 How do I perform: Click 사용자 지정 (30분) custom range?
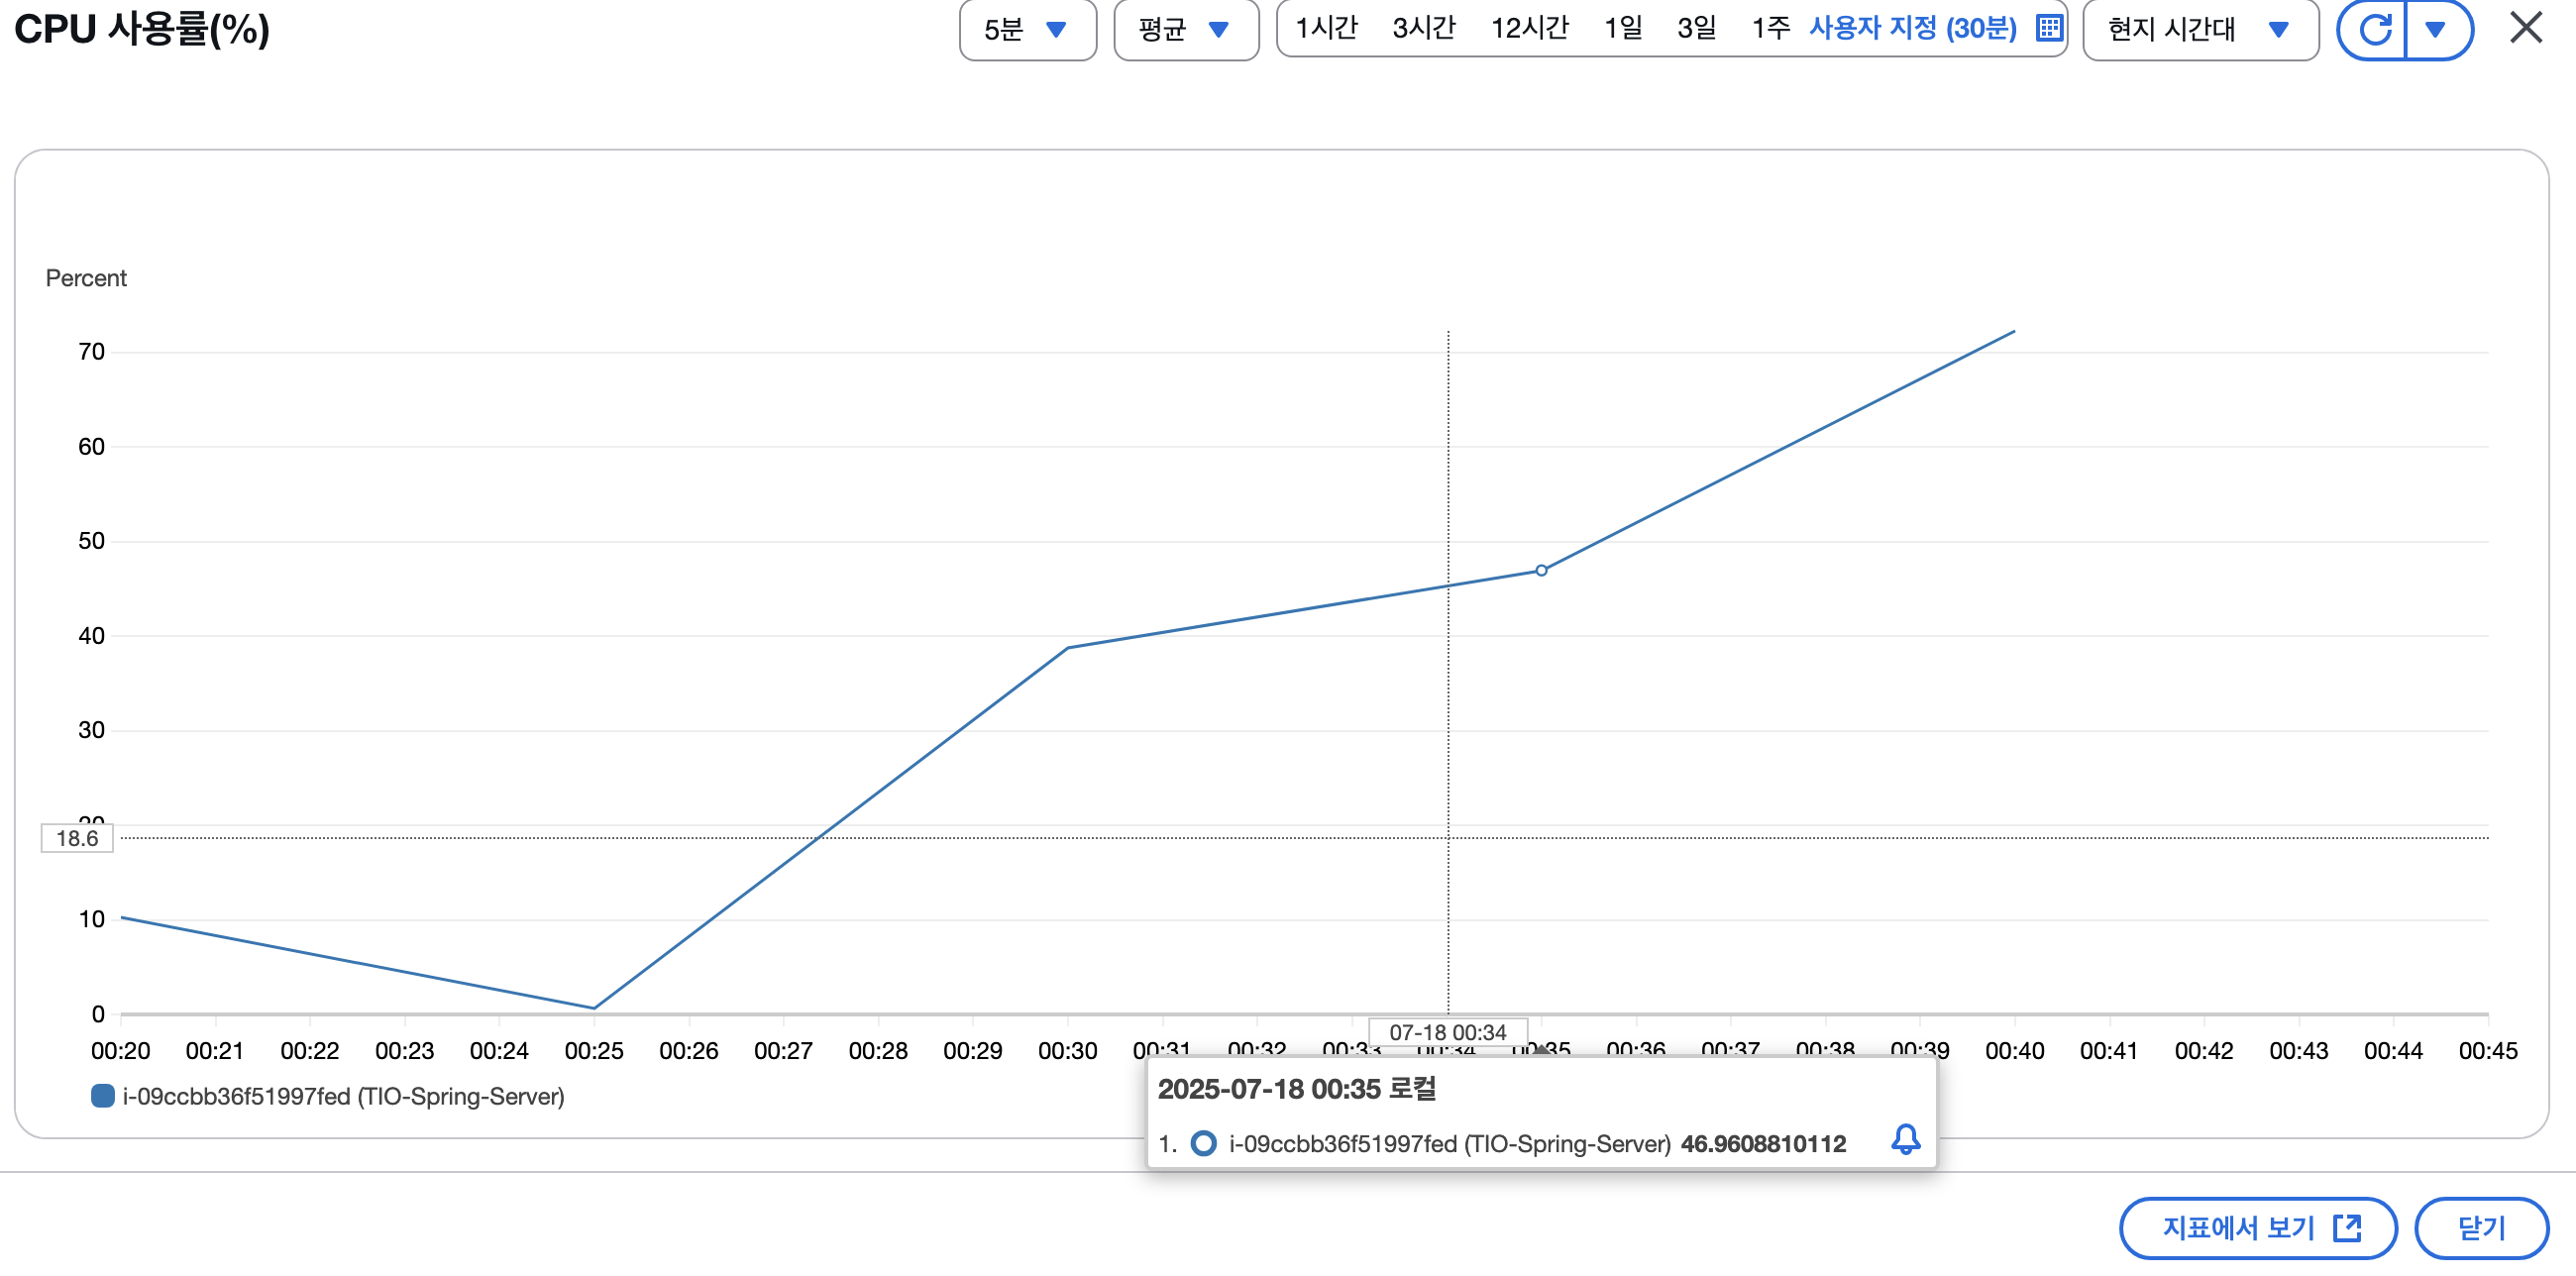pyautogui.click(x=1912, y=28)
